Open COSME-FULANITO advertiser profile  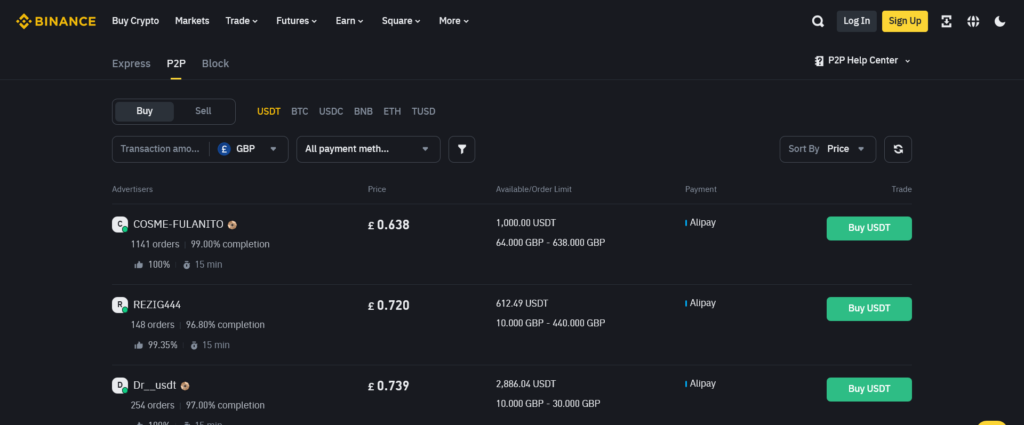point(178,225)
